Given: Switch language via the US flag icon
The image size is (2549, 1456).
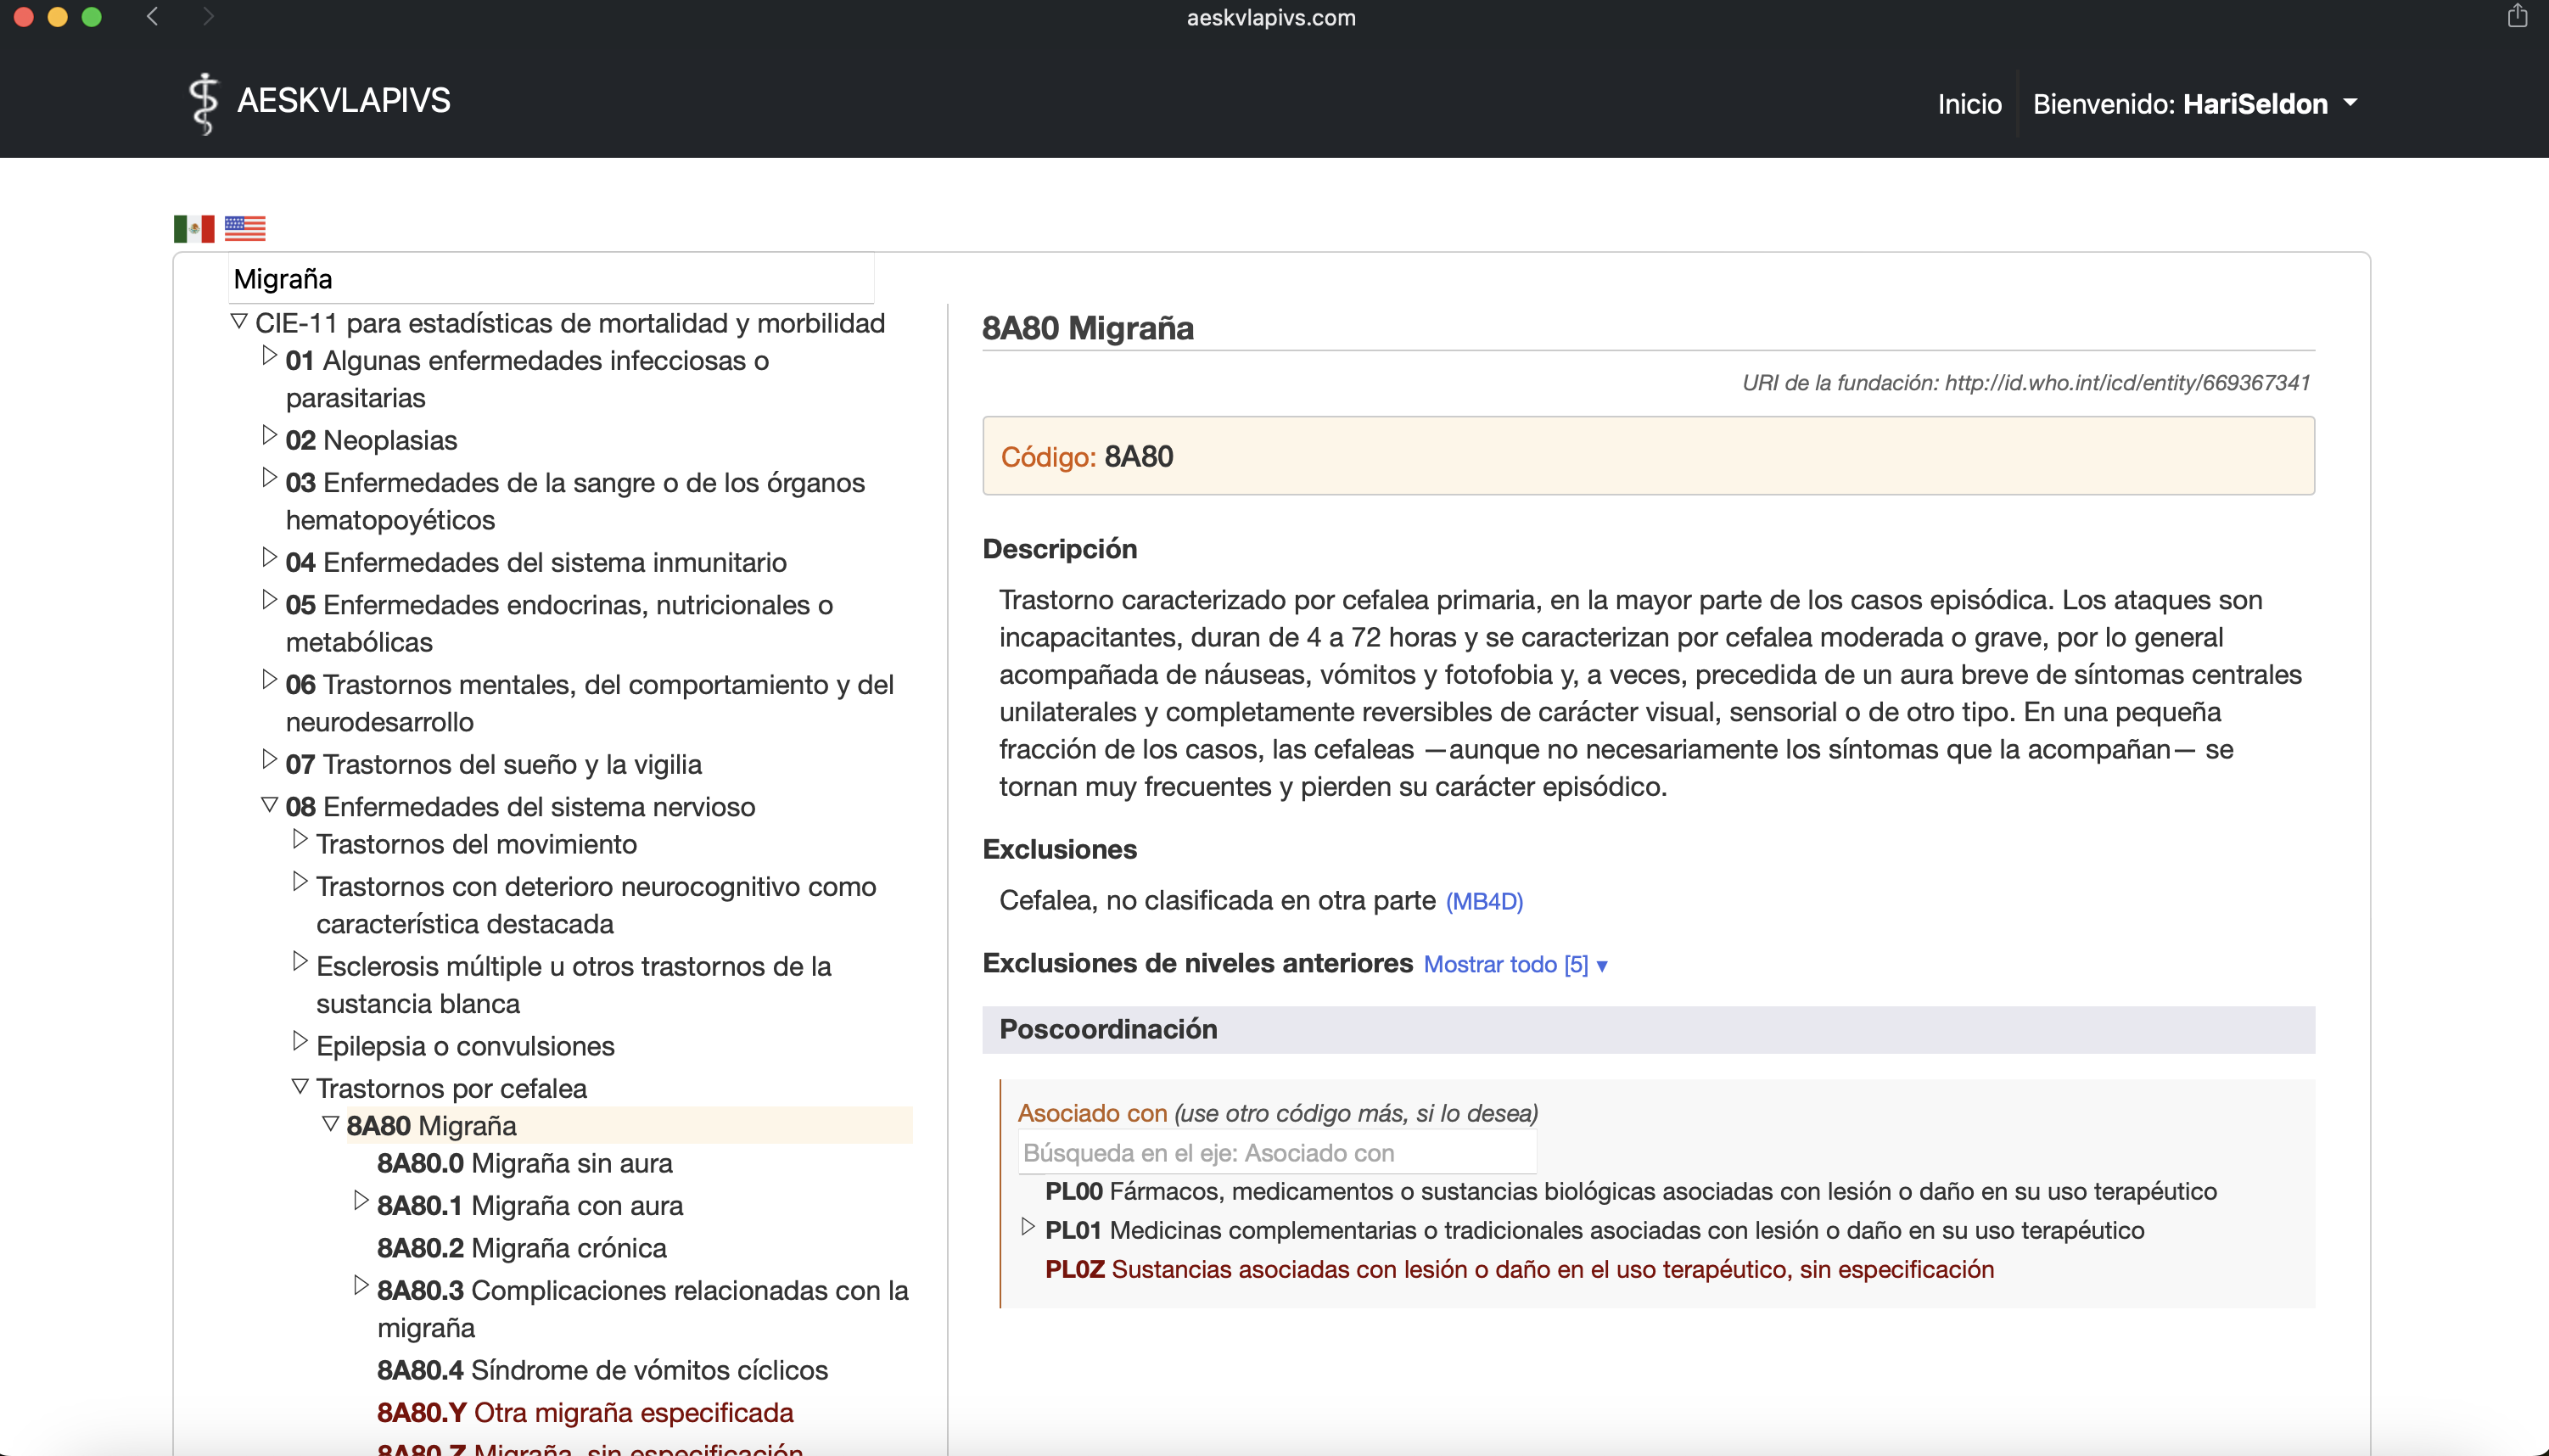Looking at the screenshot, I should click(x=245, y=229).
